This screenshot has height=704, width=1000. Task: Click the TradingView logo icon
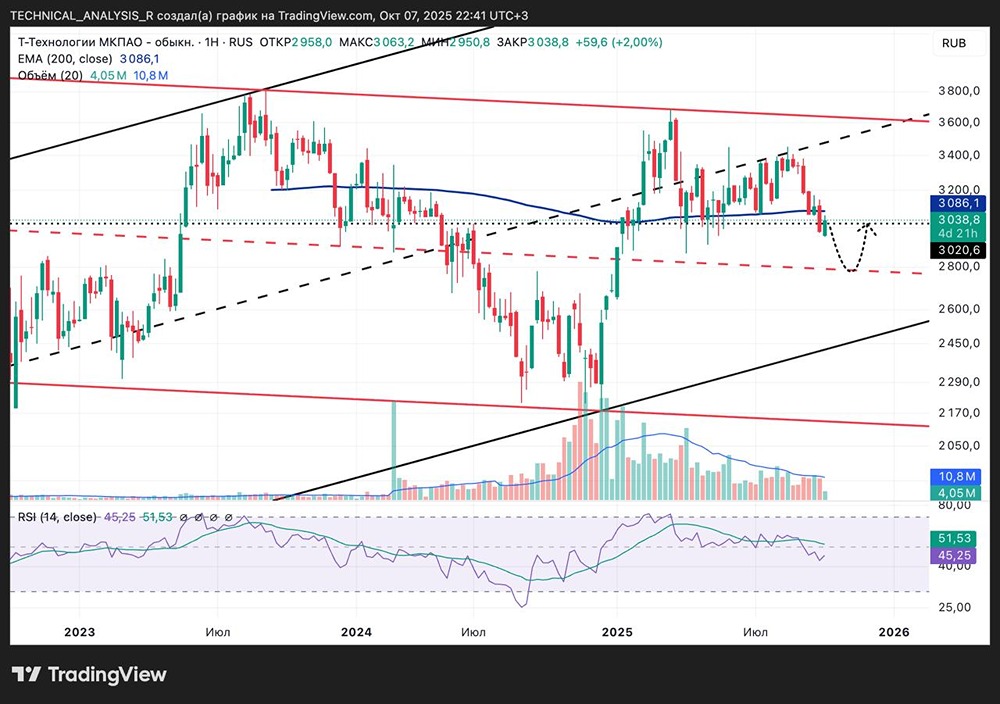pos(27,675)
